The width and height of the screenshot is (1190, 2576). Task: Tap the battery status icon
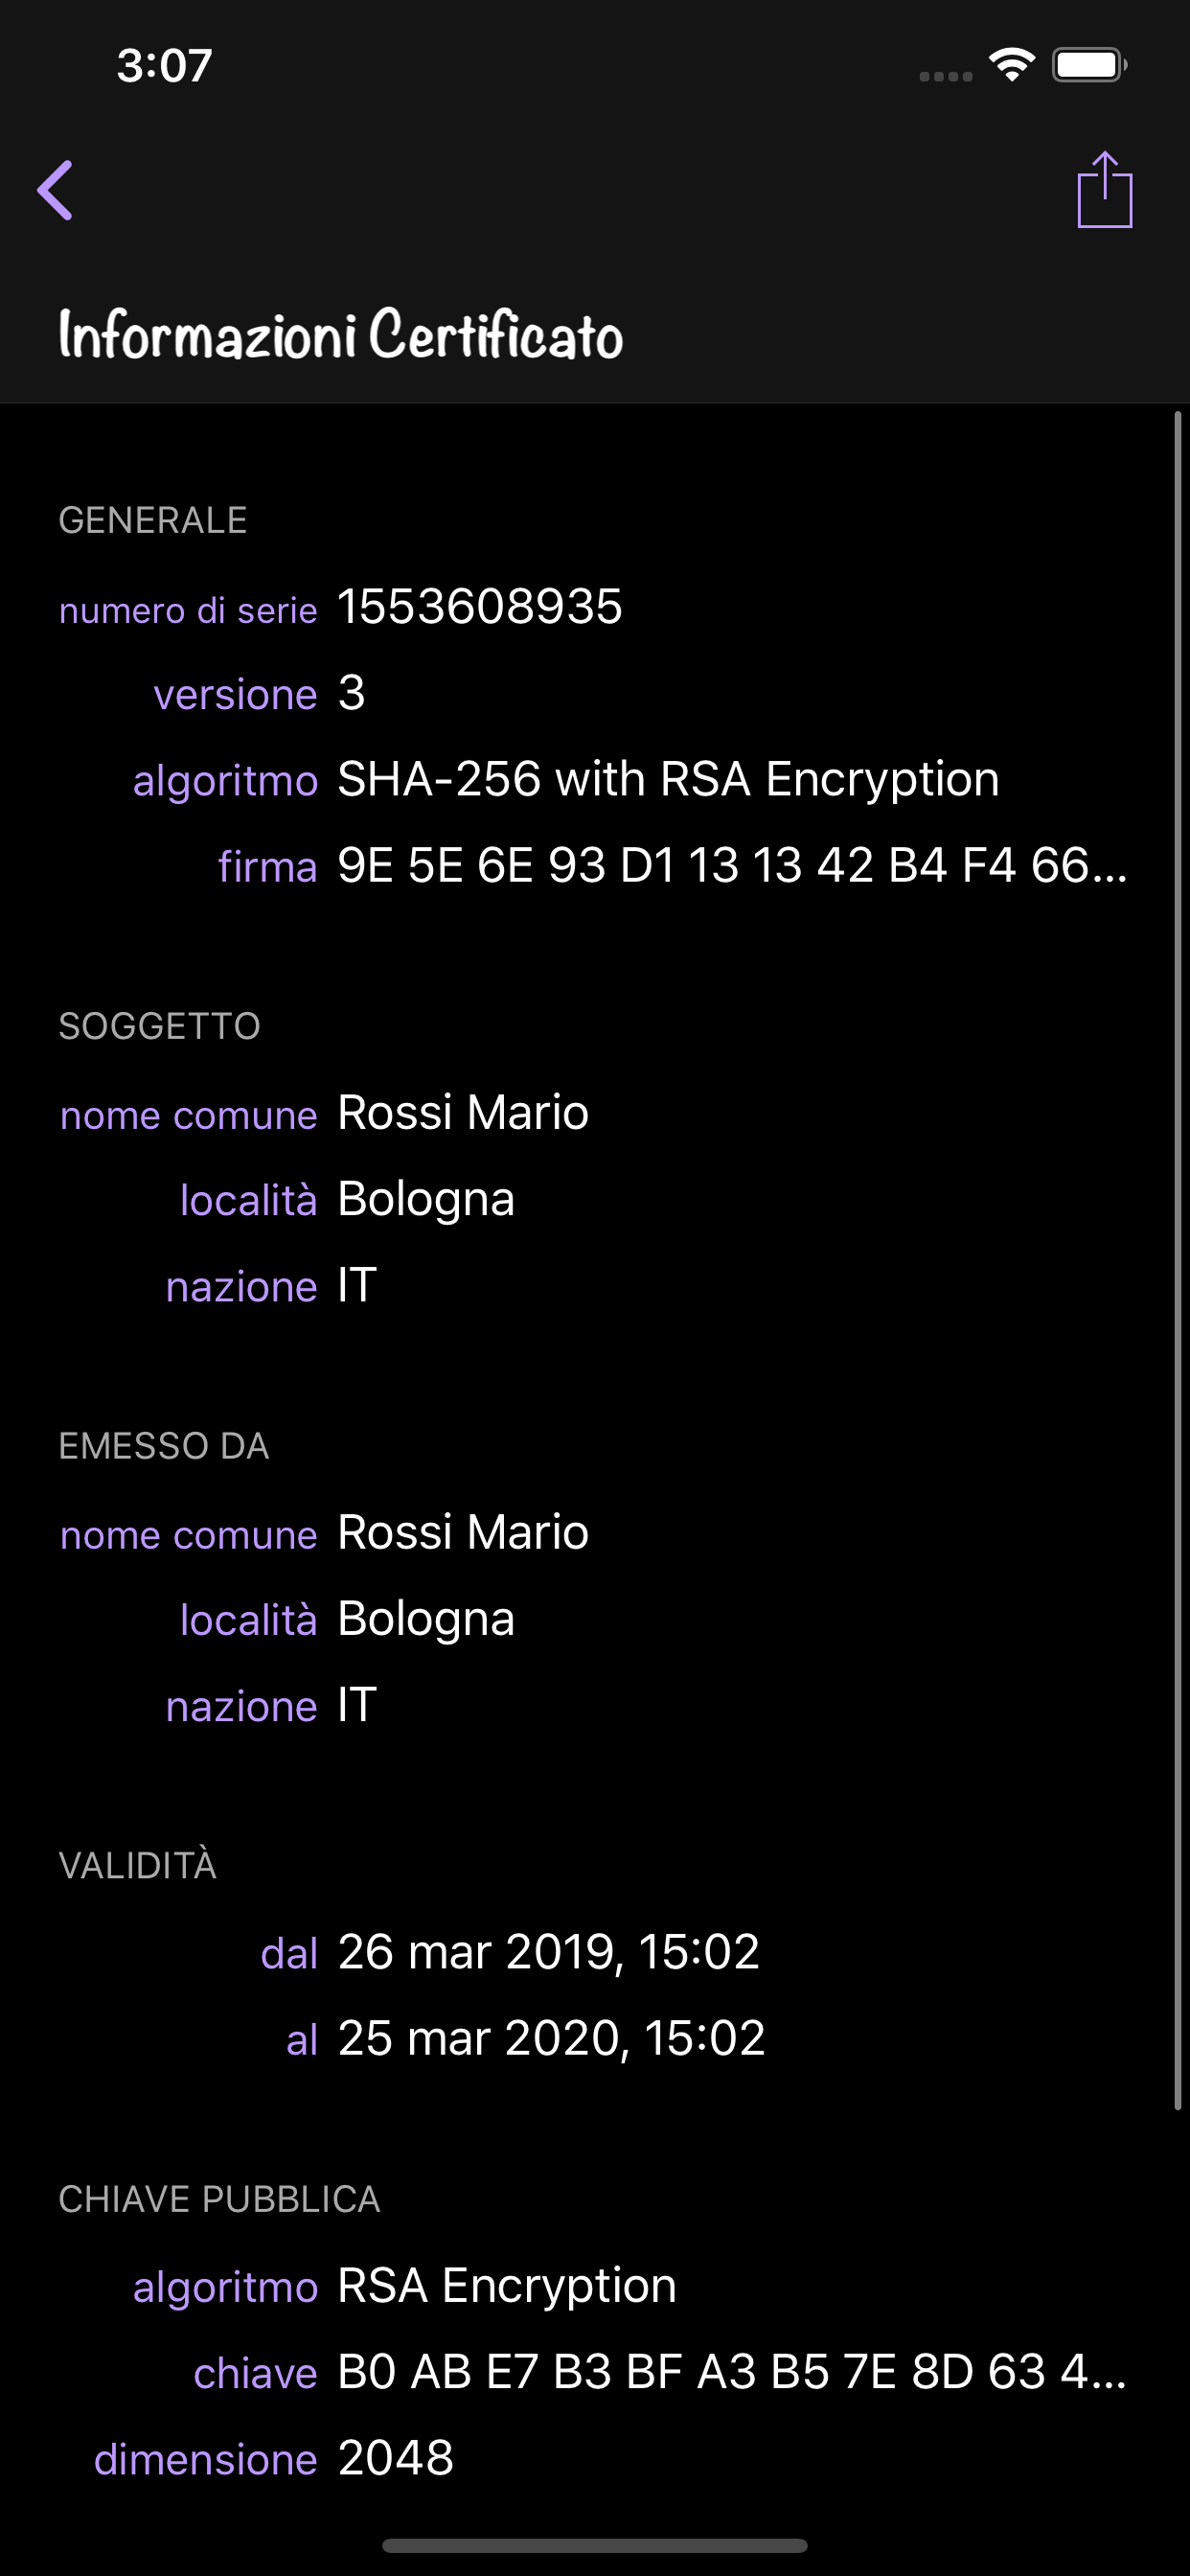coord(1091,63)
